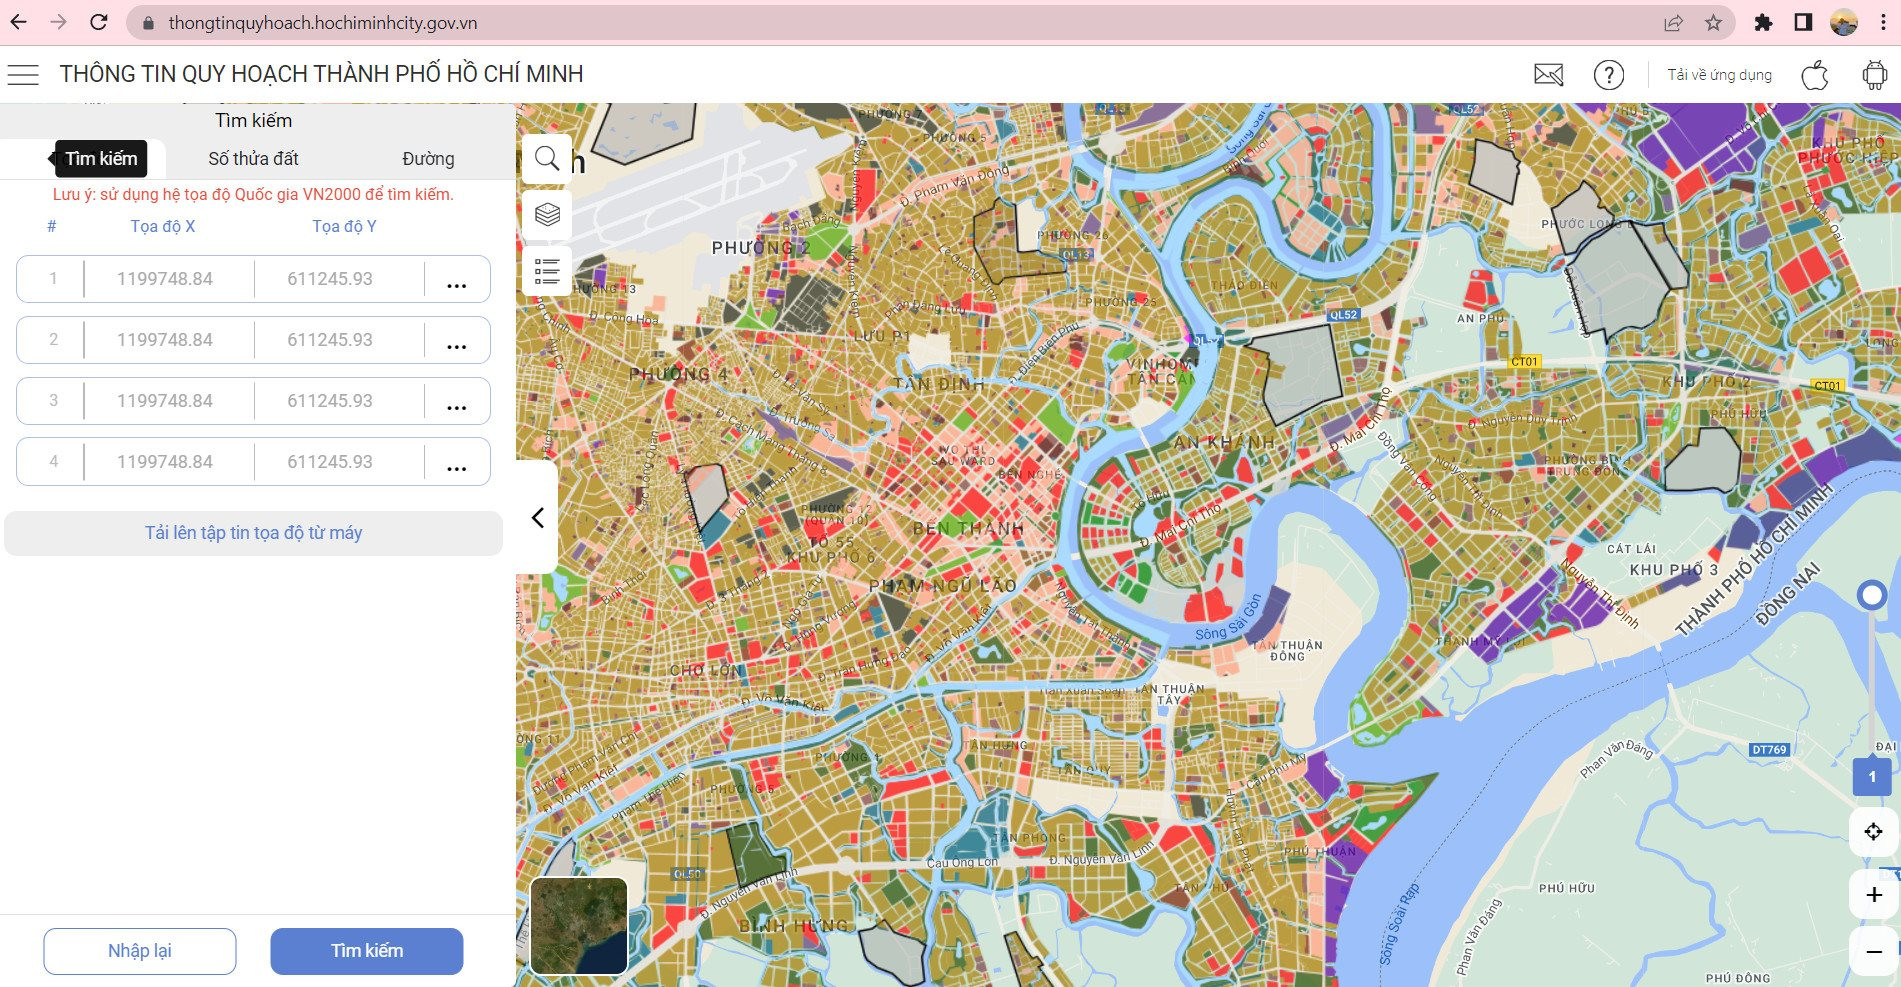Click the Tọa độ X field in row 2

165,340
